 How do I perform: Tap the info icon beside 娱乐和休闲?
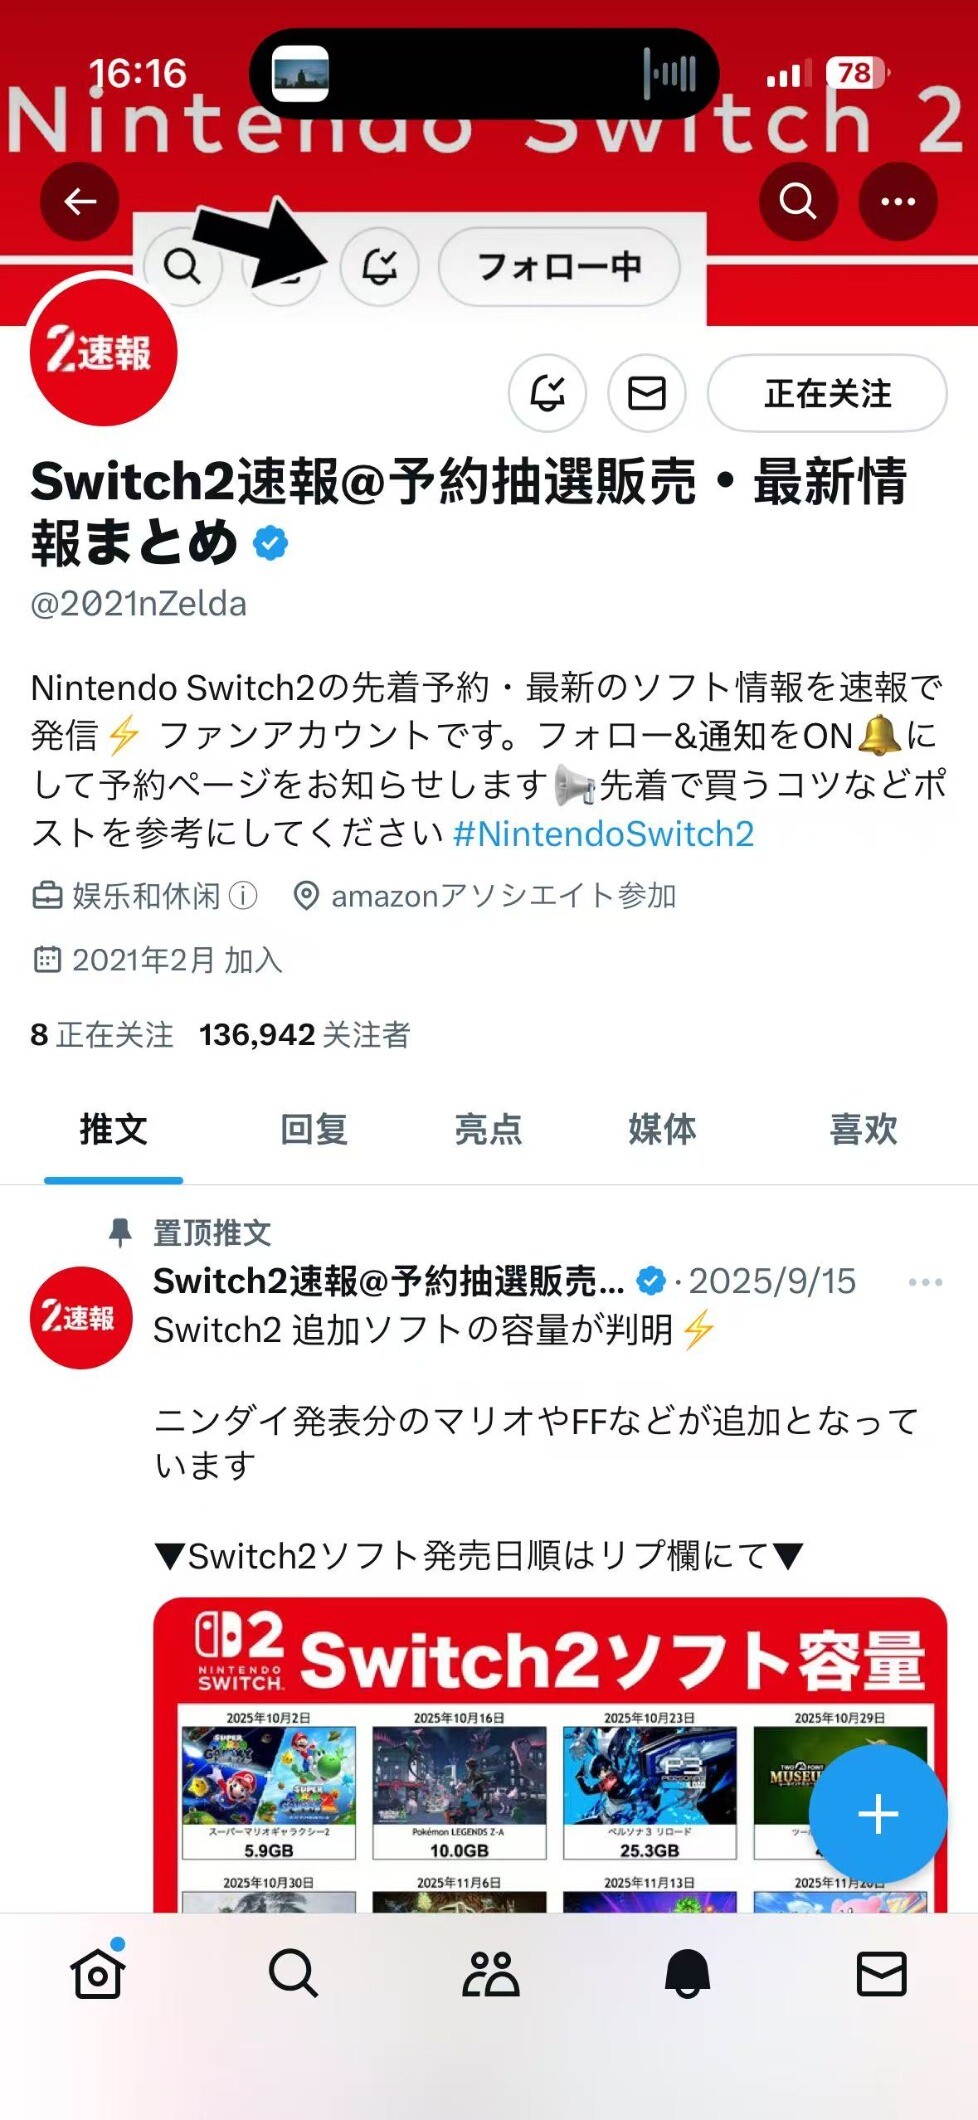(x=243, y=896)
